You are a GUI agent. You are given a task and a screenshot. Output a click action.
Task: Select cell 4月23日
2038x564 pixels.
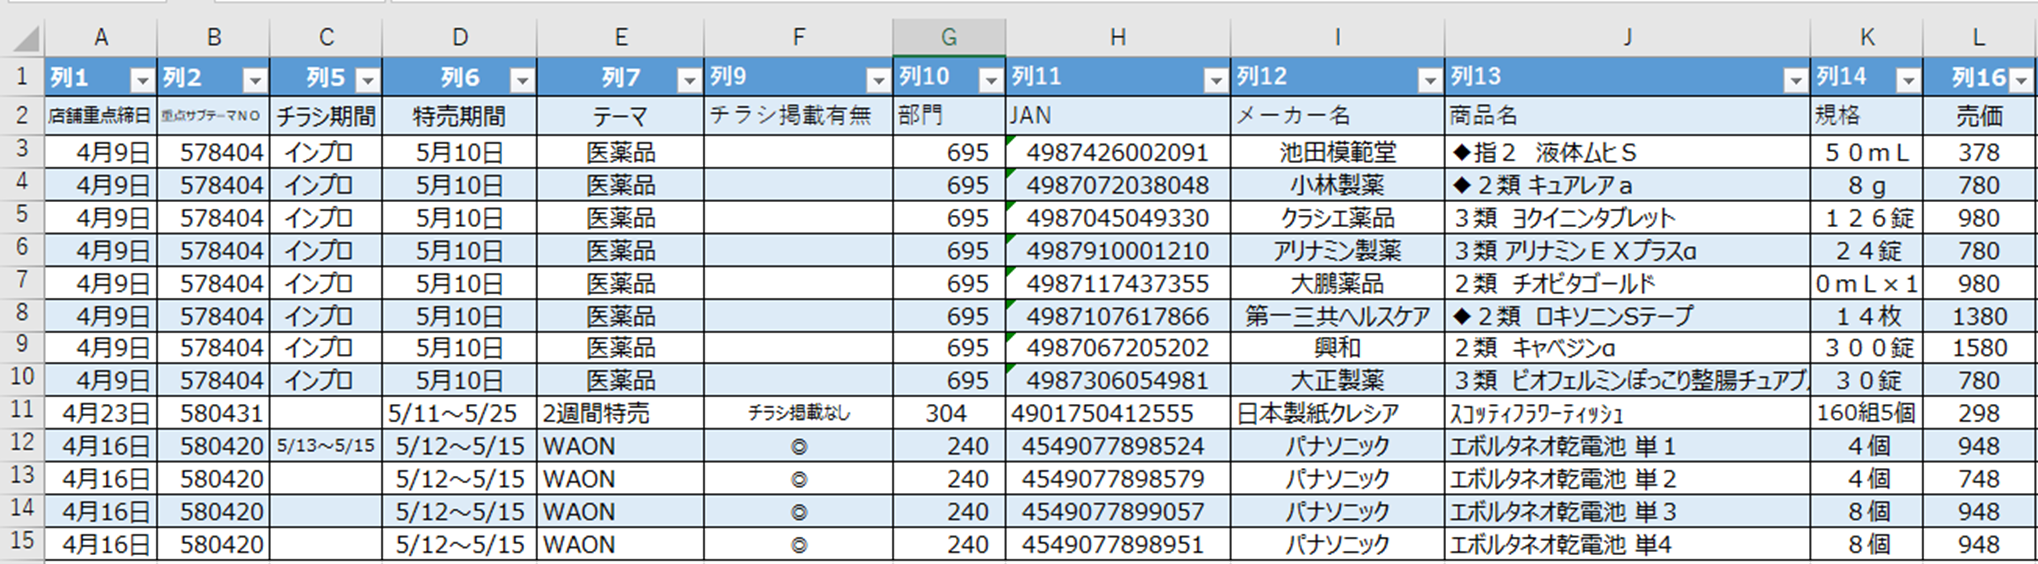101,413
